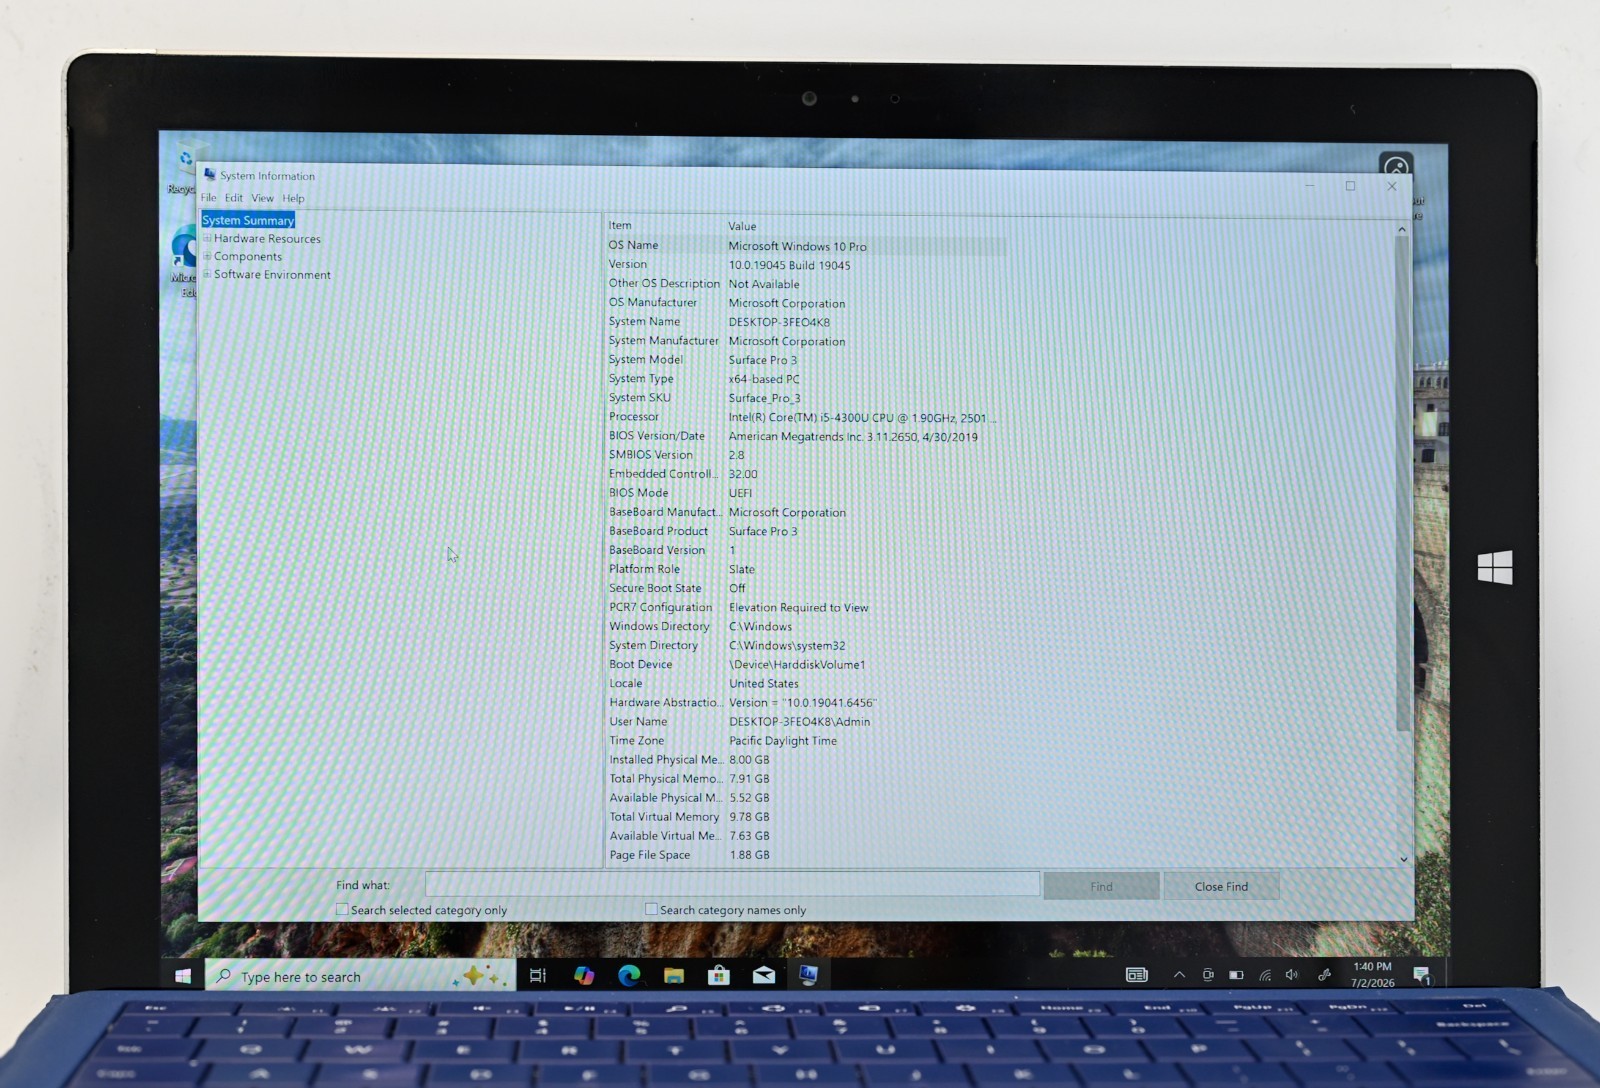Image resolution: width=1600 pixels, height=1088 pixels.
Task: Open the battery status tray icon
Action: tap(1236, 975)
